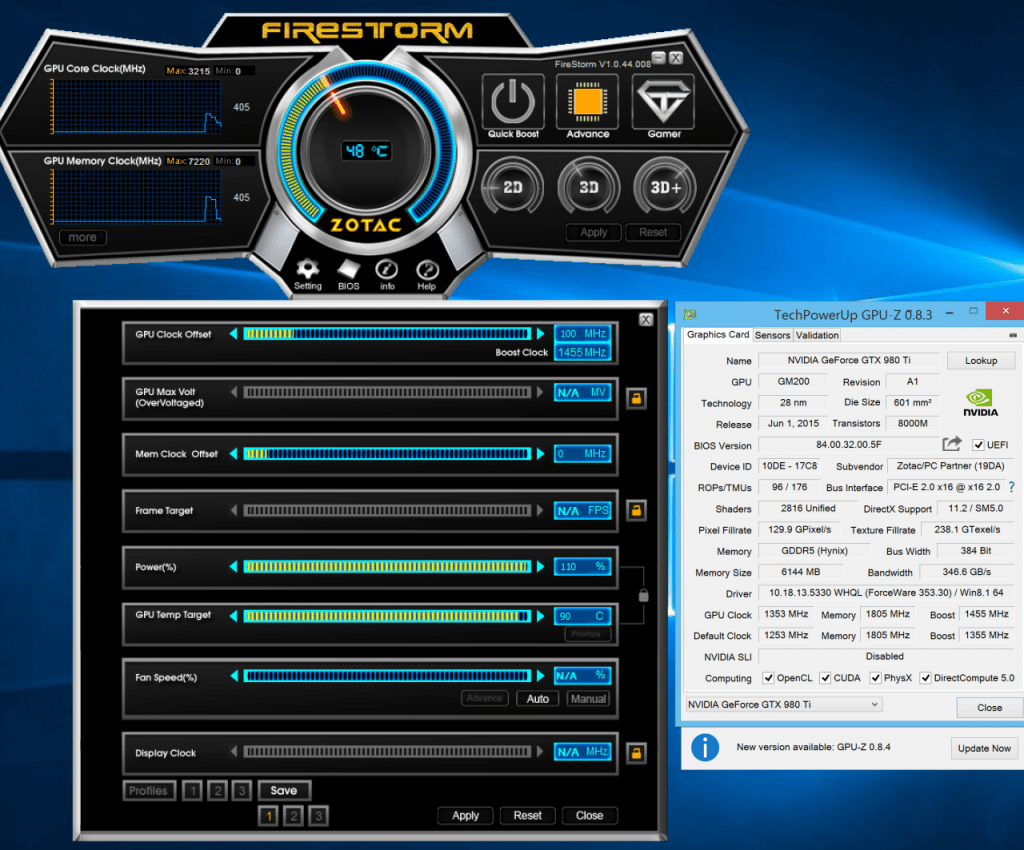Image resolution: width=1024 pixels, height=850 pixels.
Task: Switch to the Sensors tab
Action: [x=772, y=335]
